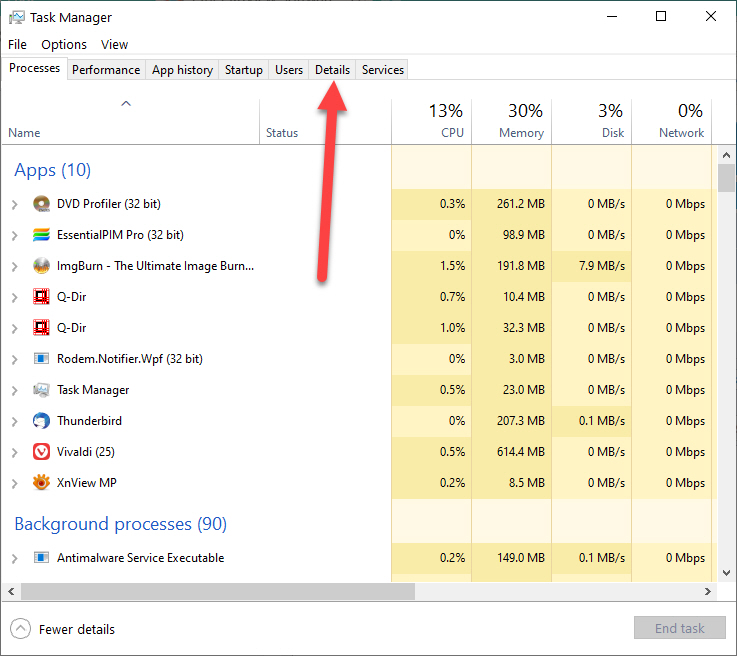The image size is (737, 656).
Task: Click the vertical scrollbar down arrow
Action: (727, 573)
